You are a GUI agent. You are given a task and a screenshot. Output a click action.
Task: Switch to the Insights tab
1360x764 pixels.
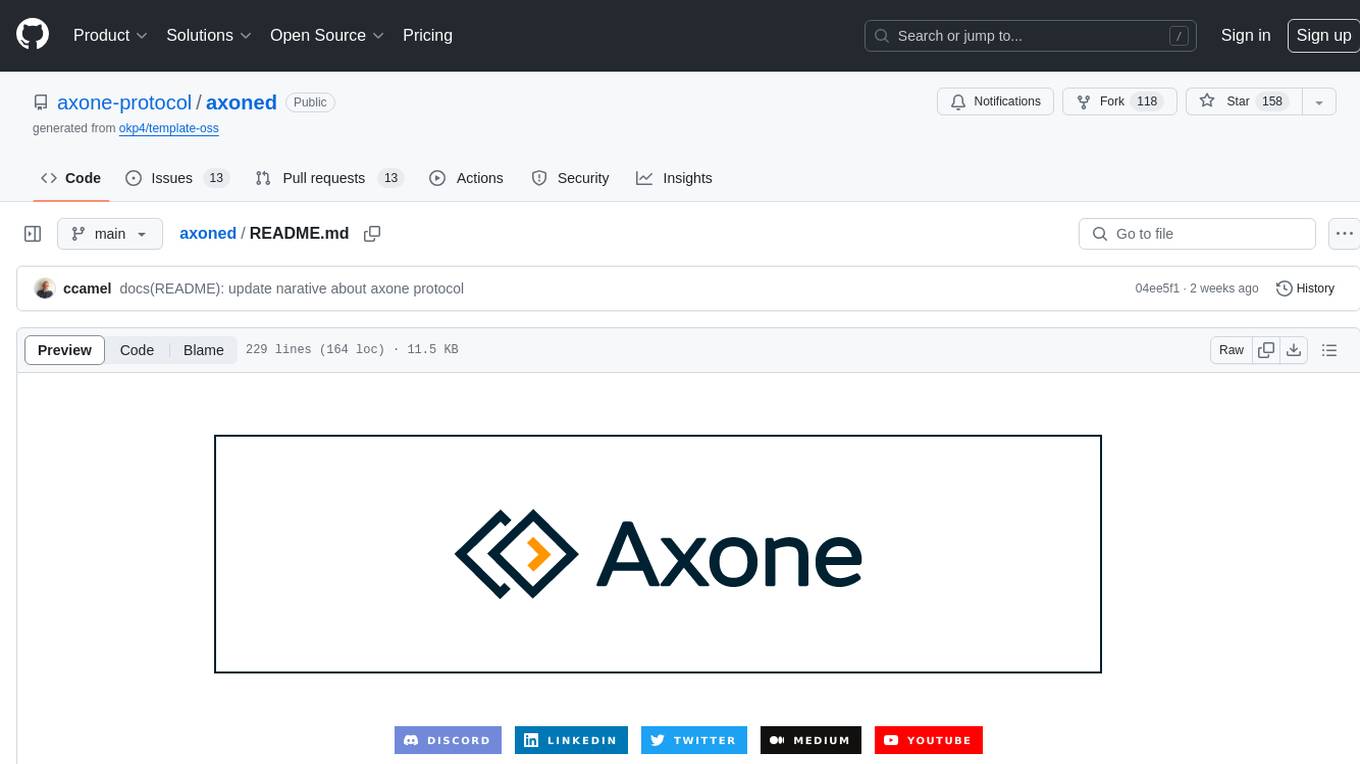(674, 178)
